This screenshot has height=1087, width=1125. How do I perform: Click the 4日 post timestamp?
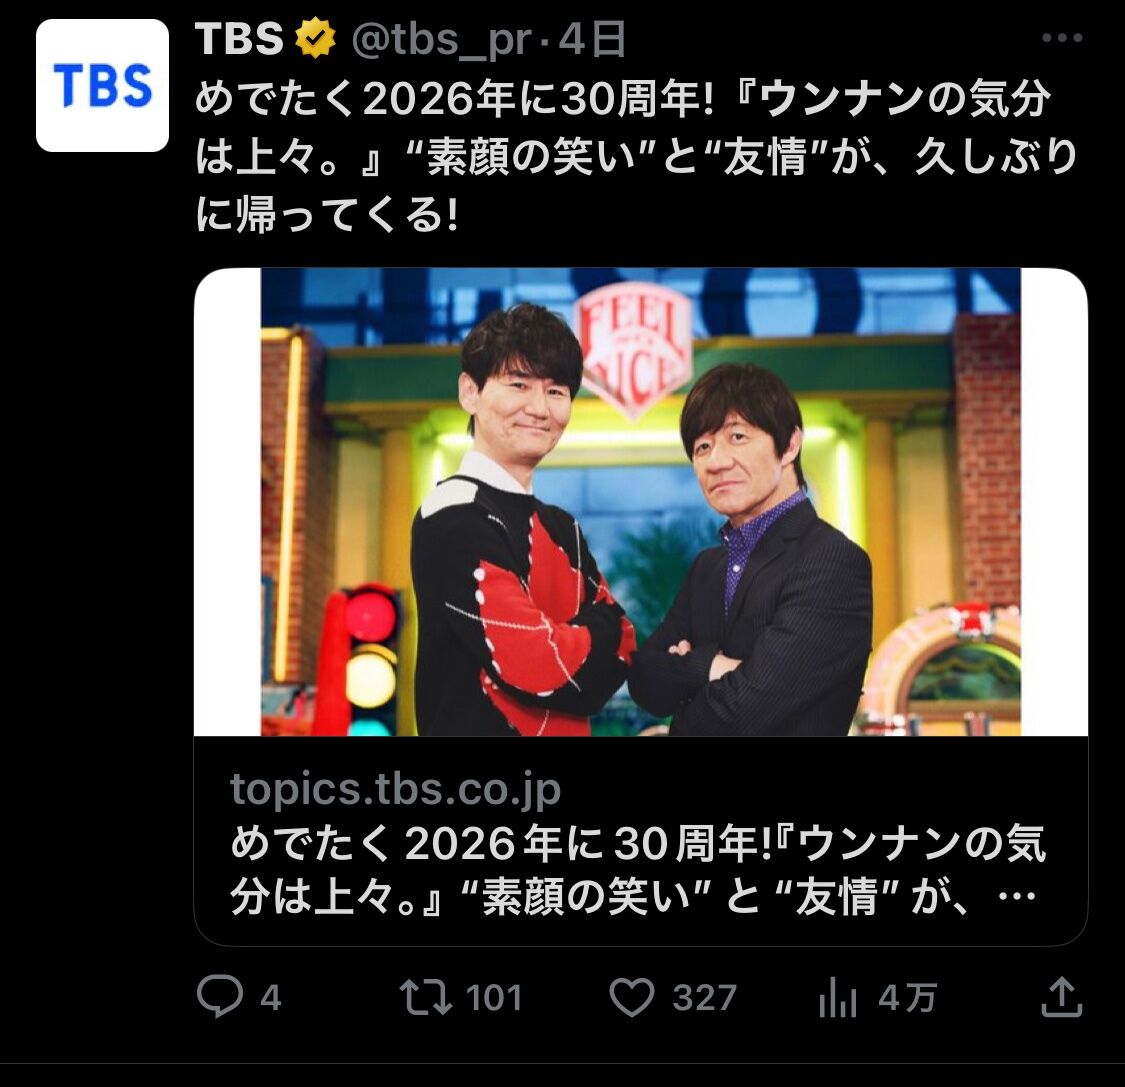click(x=592, y=39)
